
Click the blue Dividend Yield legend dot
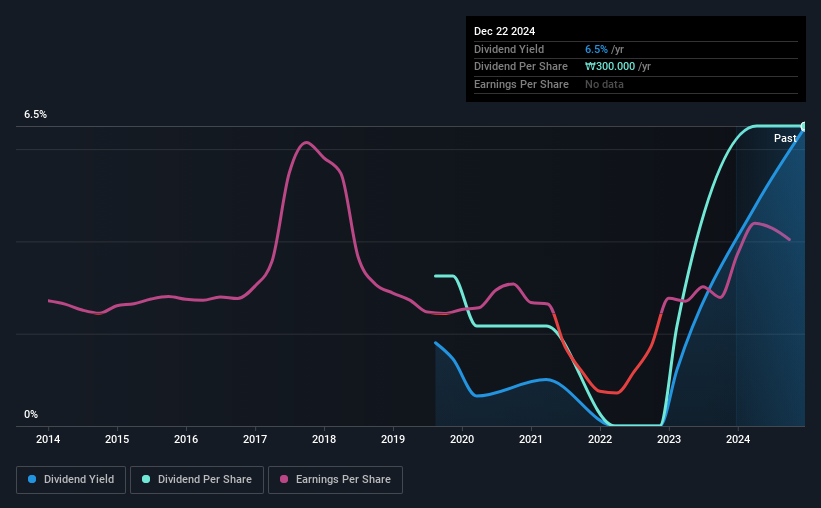click(32, 479)
